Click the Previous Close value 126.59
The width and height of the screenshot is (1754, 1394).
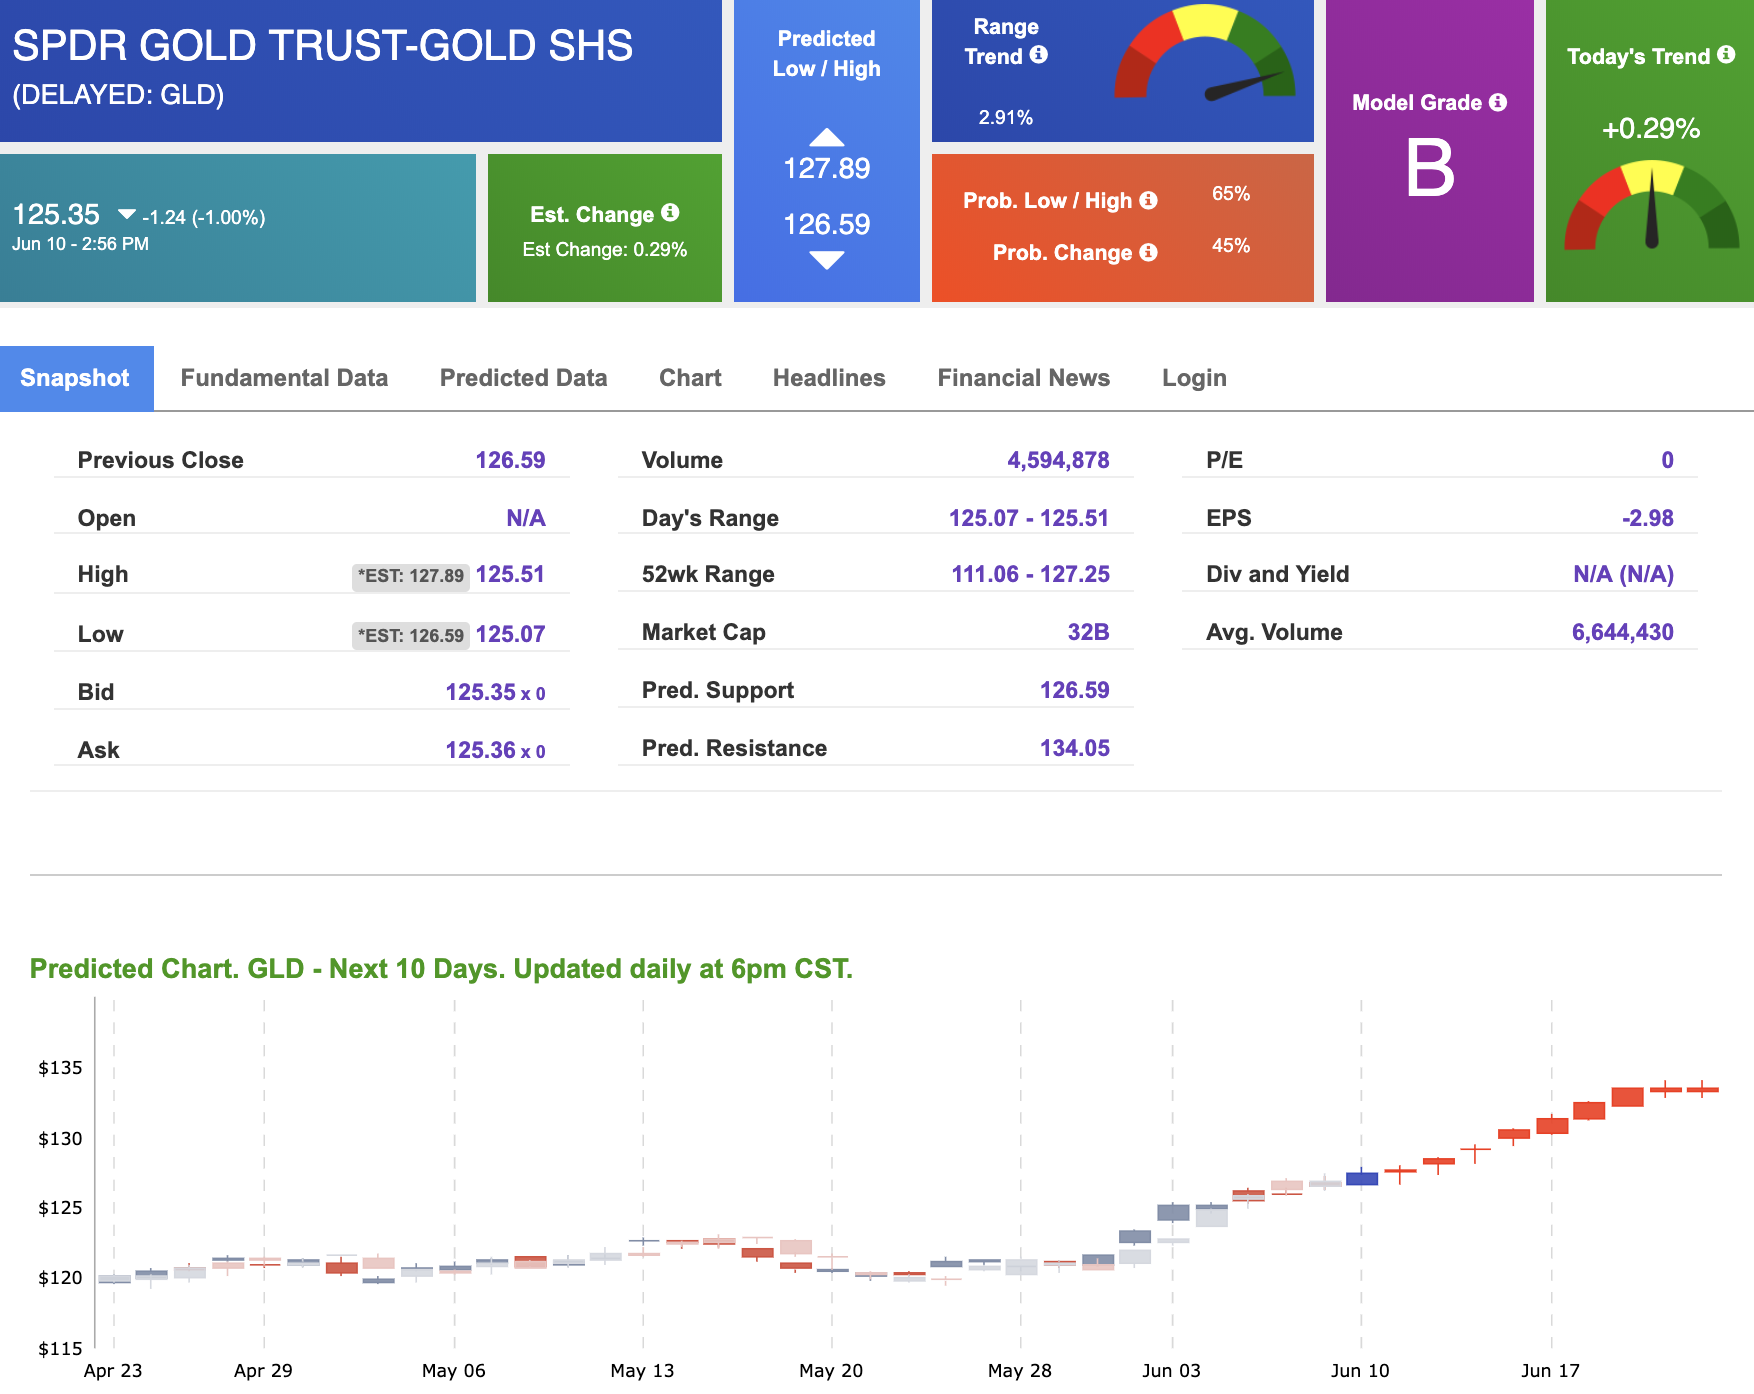510,460
